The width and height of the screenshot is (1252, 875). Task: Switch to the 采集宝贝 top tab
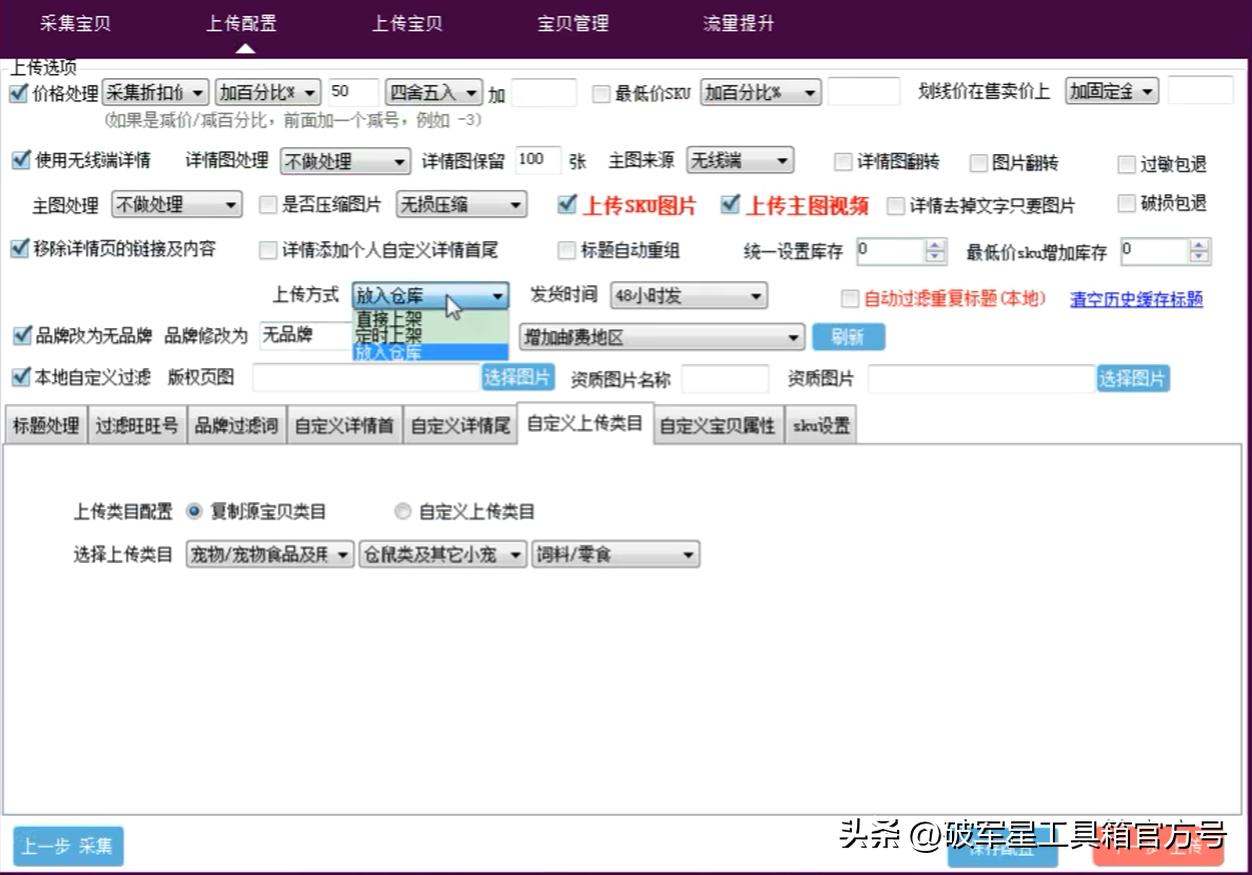[75, 24]
